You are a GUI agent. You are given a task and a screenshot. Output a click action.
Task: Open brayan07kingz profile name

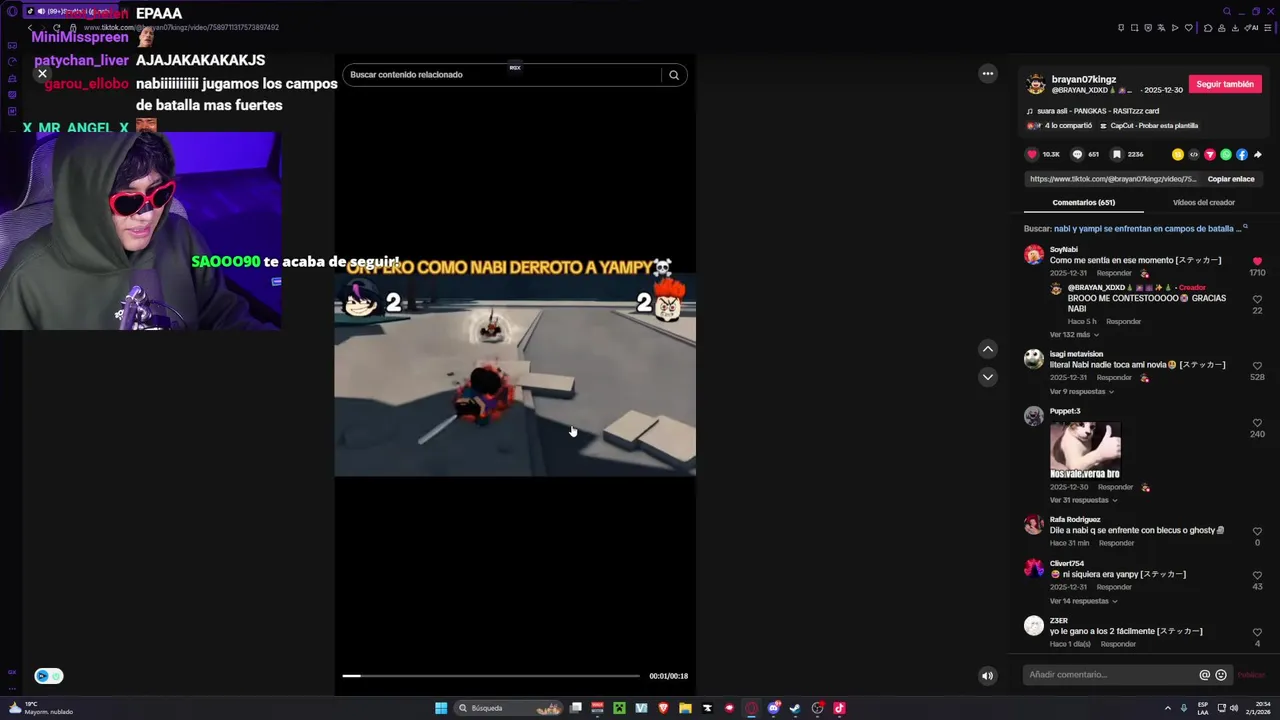pos(1083,79)
